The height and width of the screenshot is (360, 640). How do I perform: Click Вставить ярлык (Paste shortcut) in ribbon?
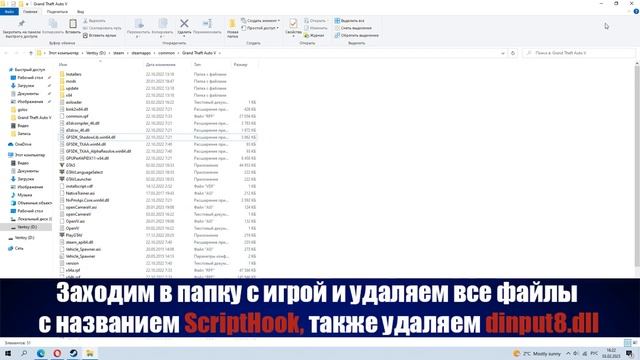coord(100,36)
